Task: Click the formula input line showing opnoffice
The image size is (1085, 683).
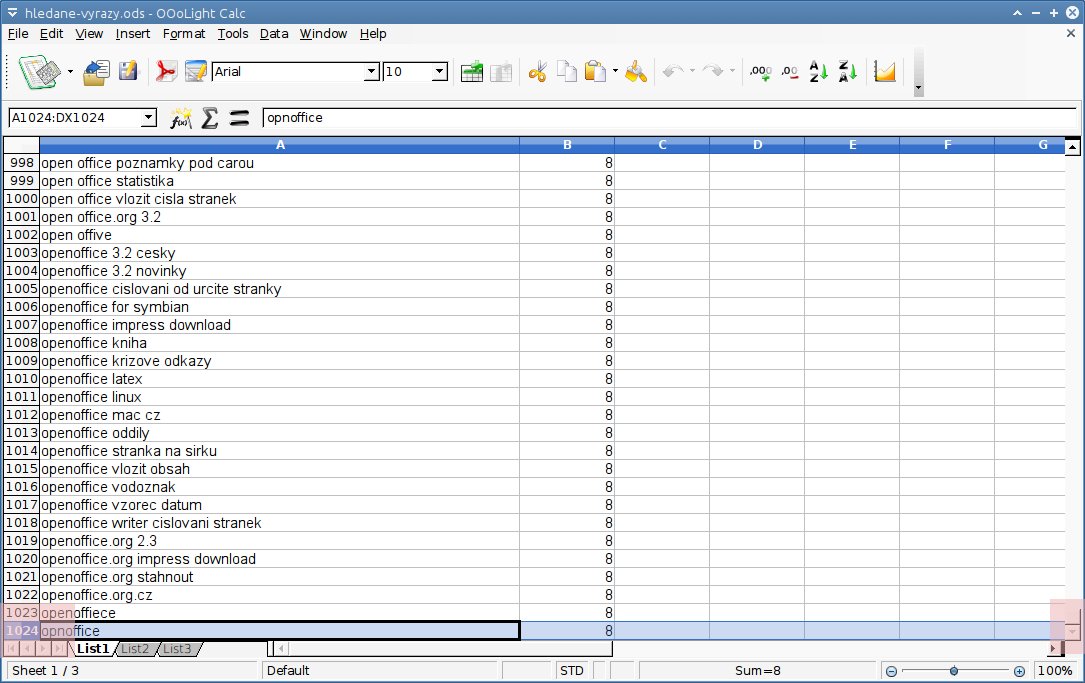Action: (x=670, y=118)
